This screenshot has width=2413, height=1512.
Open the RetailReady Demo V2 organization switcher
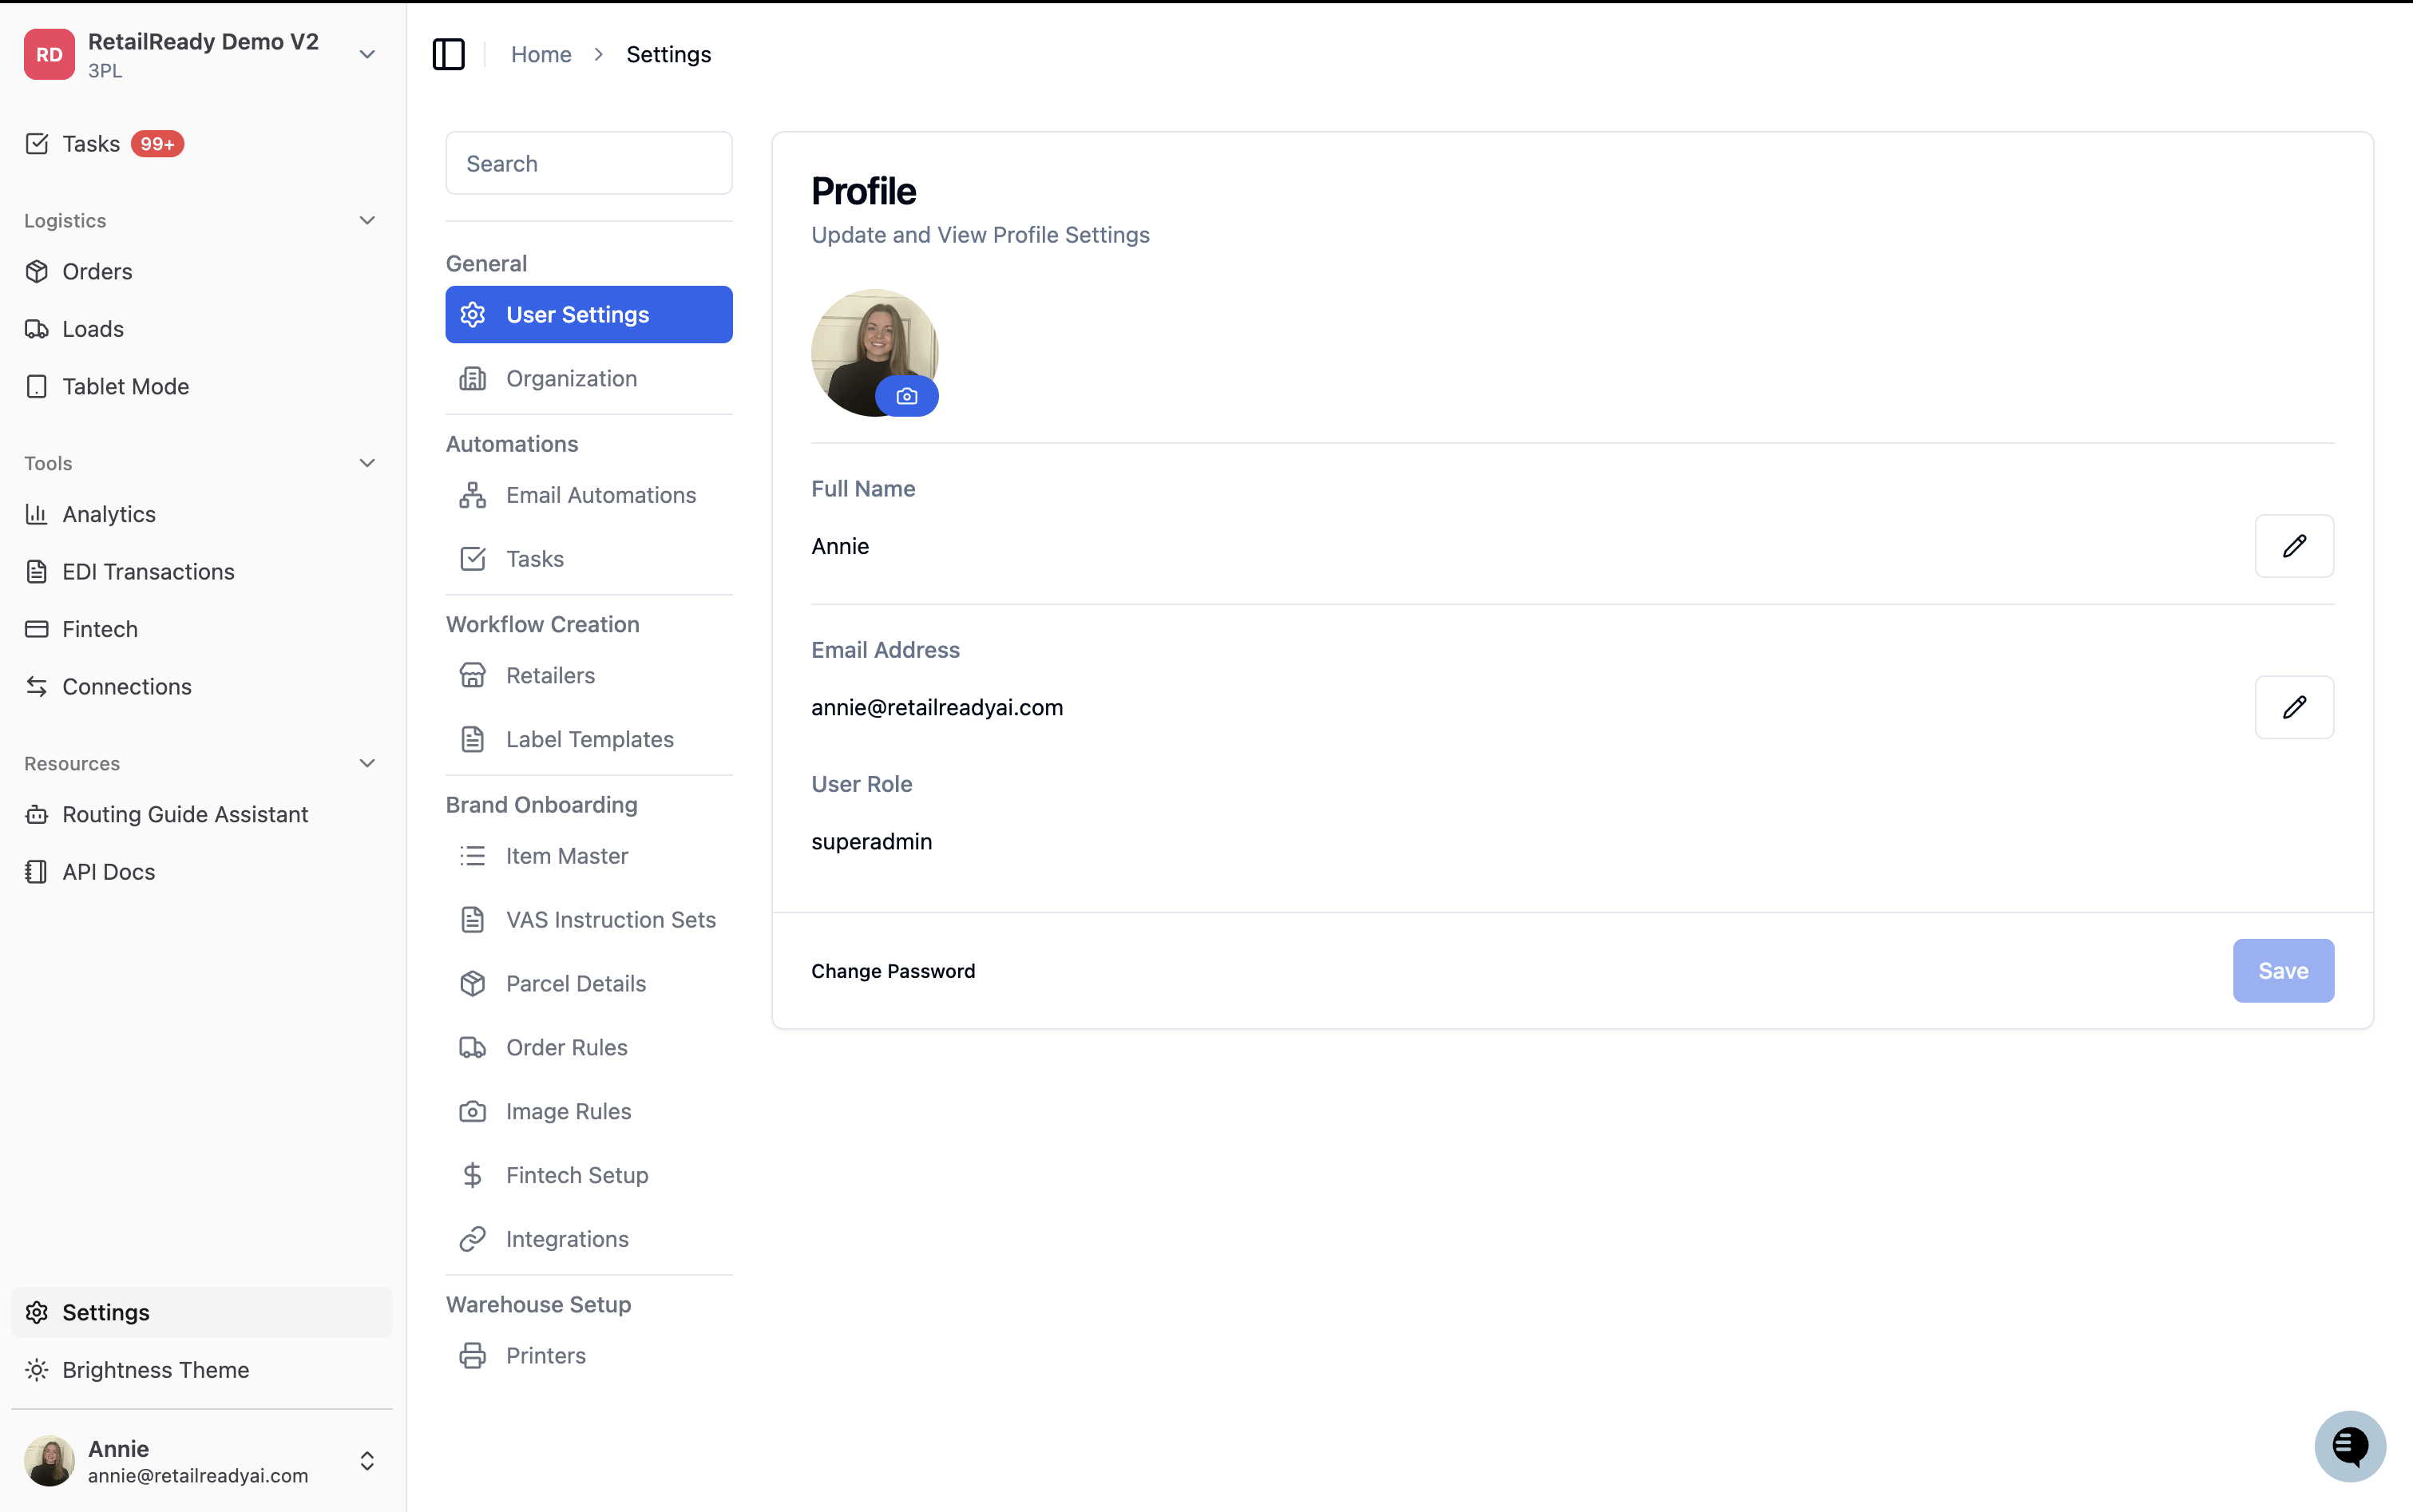tap(200, 54)
